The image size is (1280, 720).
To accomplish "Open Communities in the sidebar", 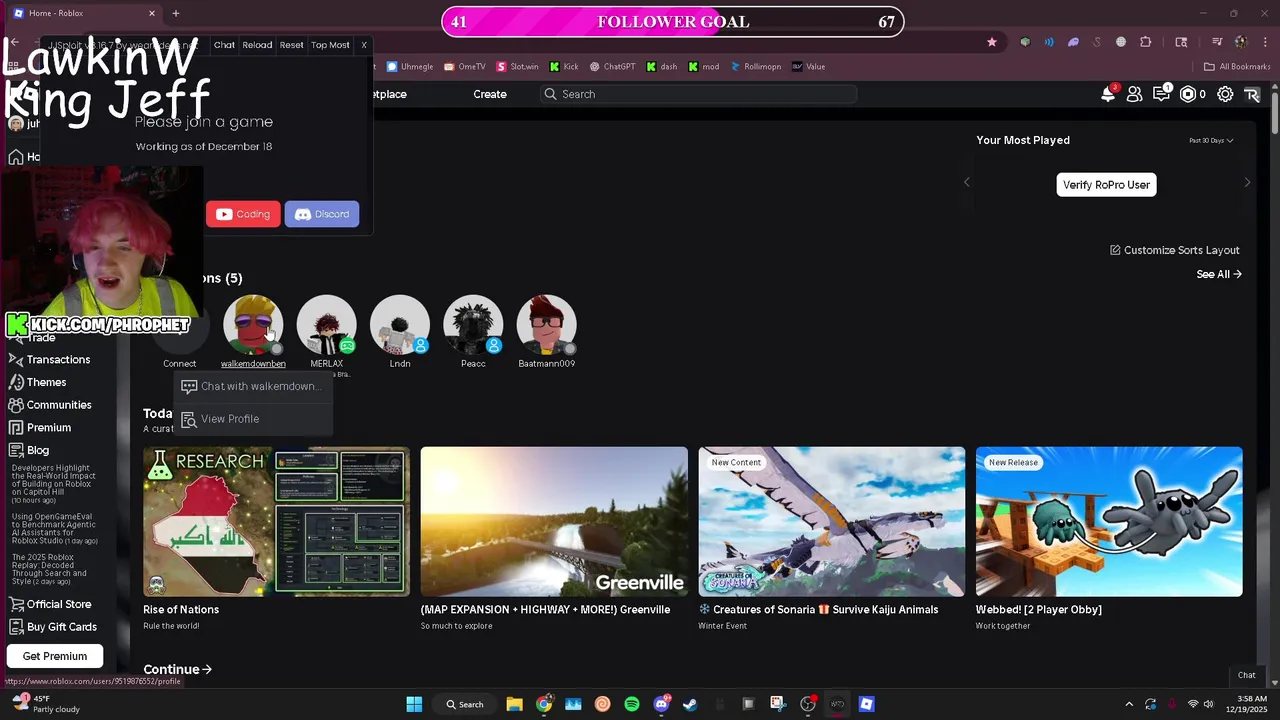I will [x=50, y=405].
